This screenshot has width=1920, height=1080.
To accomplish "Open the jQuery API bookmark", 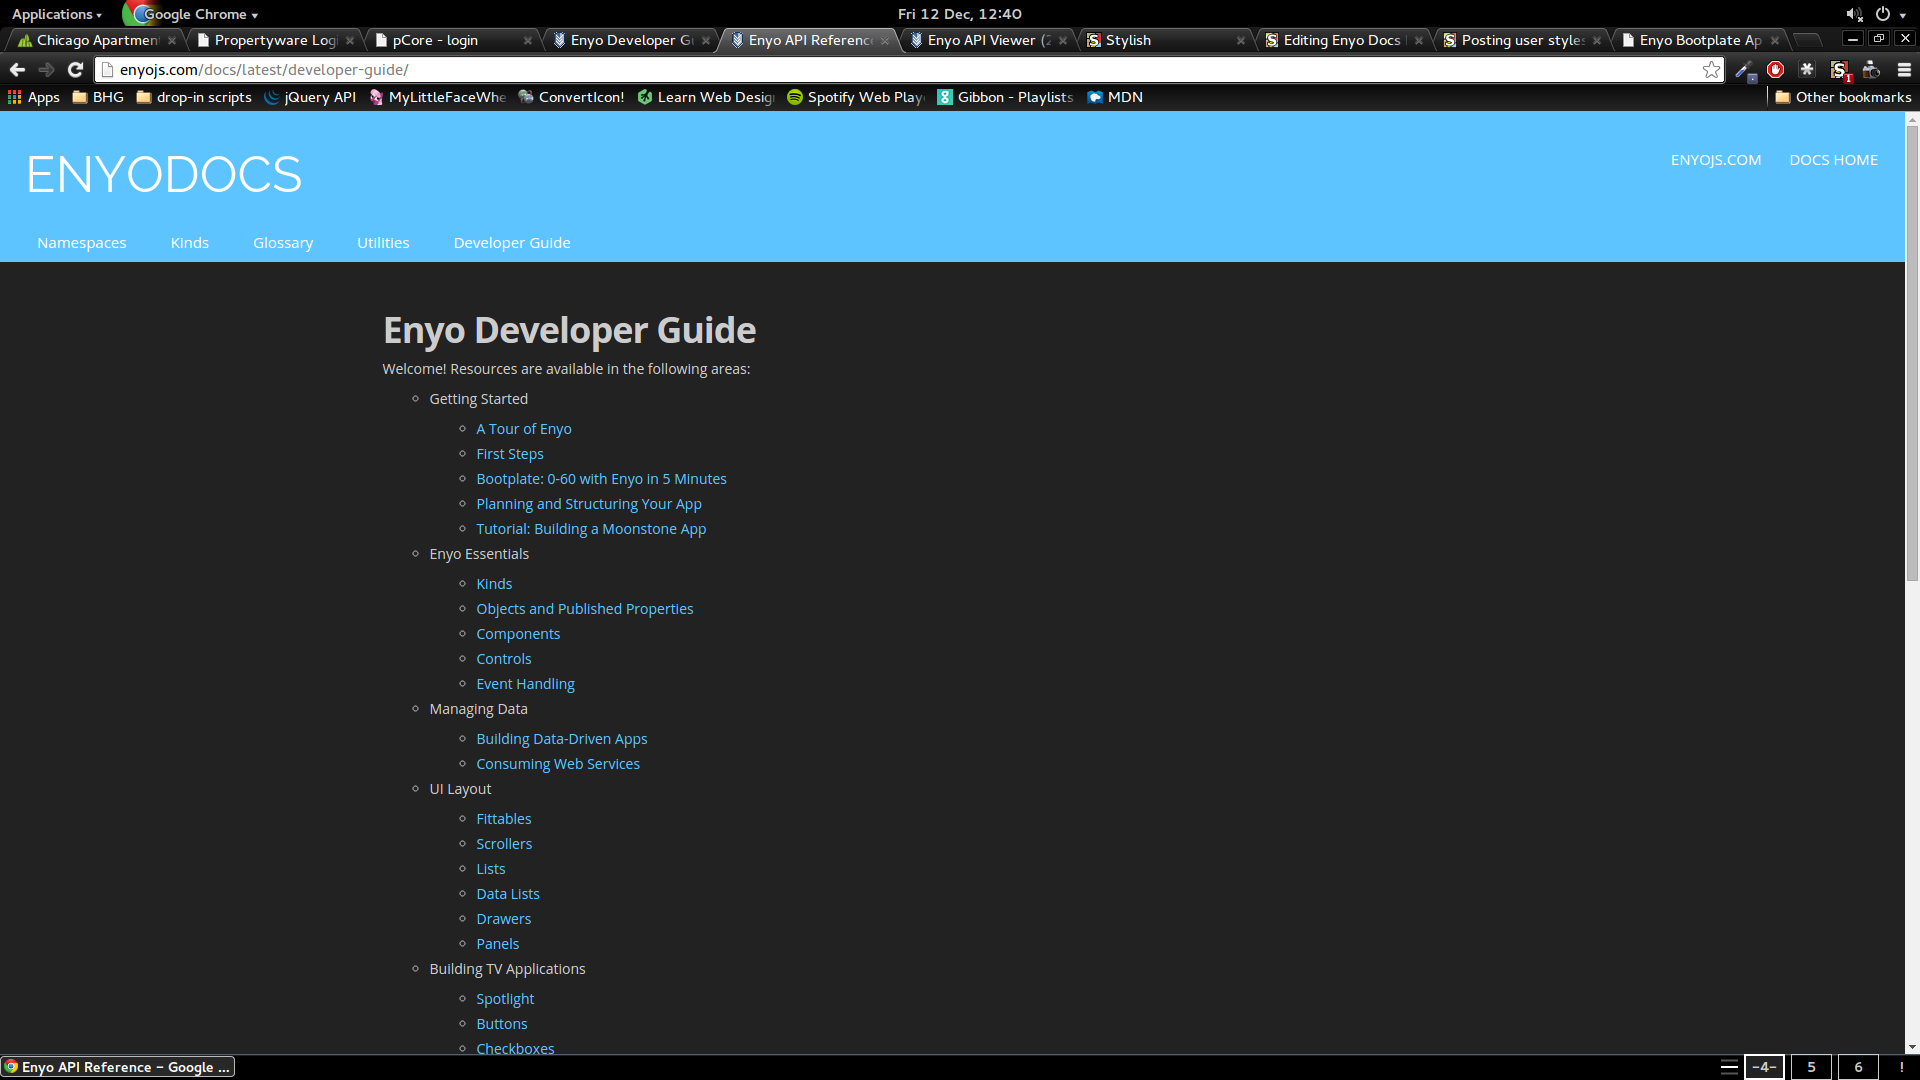I will pos(310,97).
